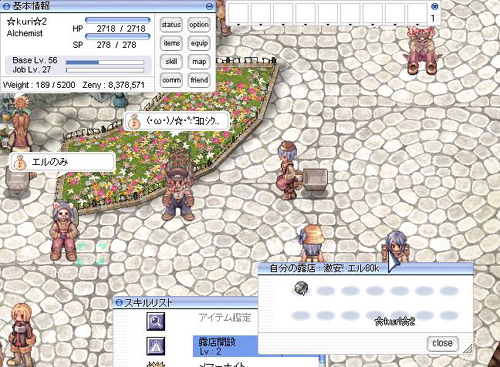Collapse the 基本情報 window using the right circle
Image resolution: width=500 pixels, height=367 pixels.
(209, 6)
